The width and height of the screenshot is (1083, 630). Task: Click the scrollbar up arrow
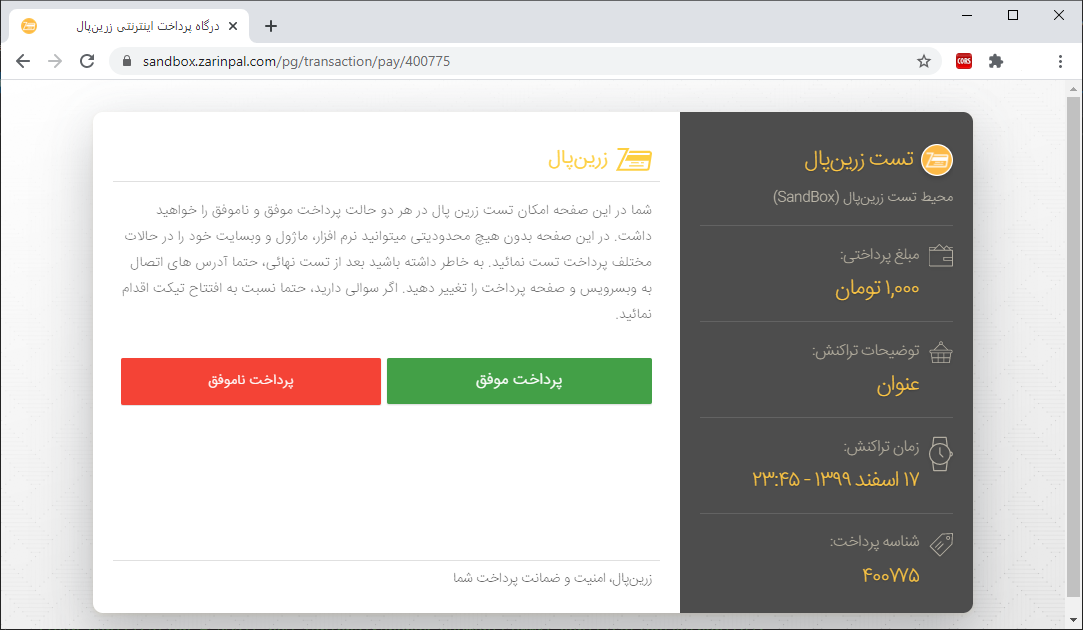coord(1073,89)
